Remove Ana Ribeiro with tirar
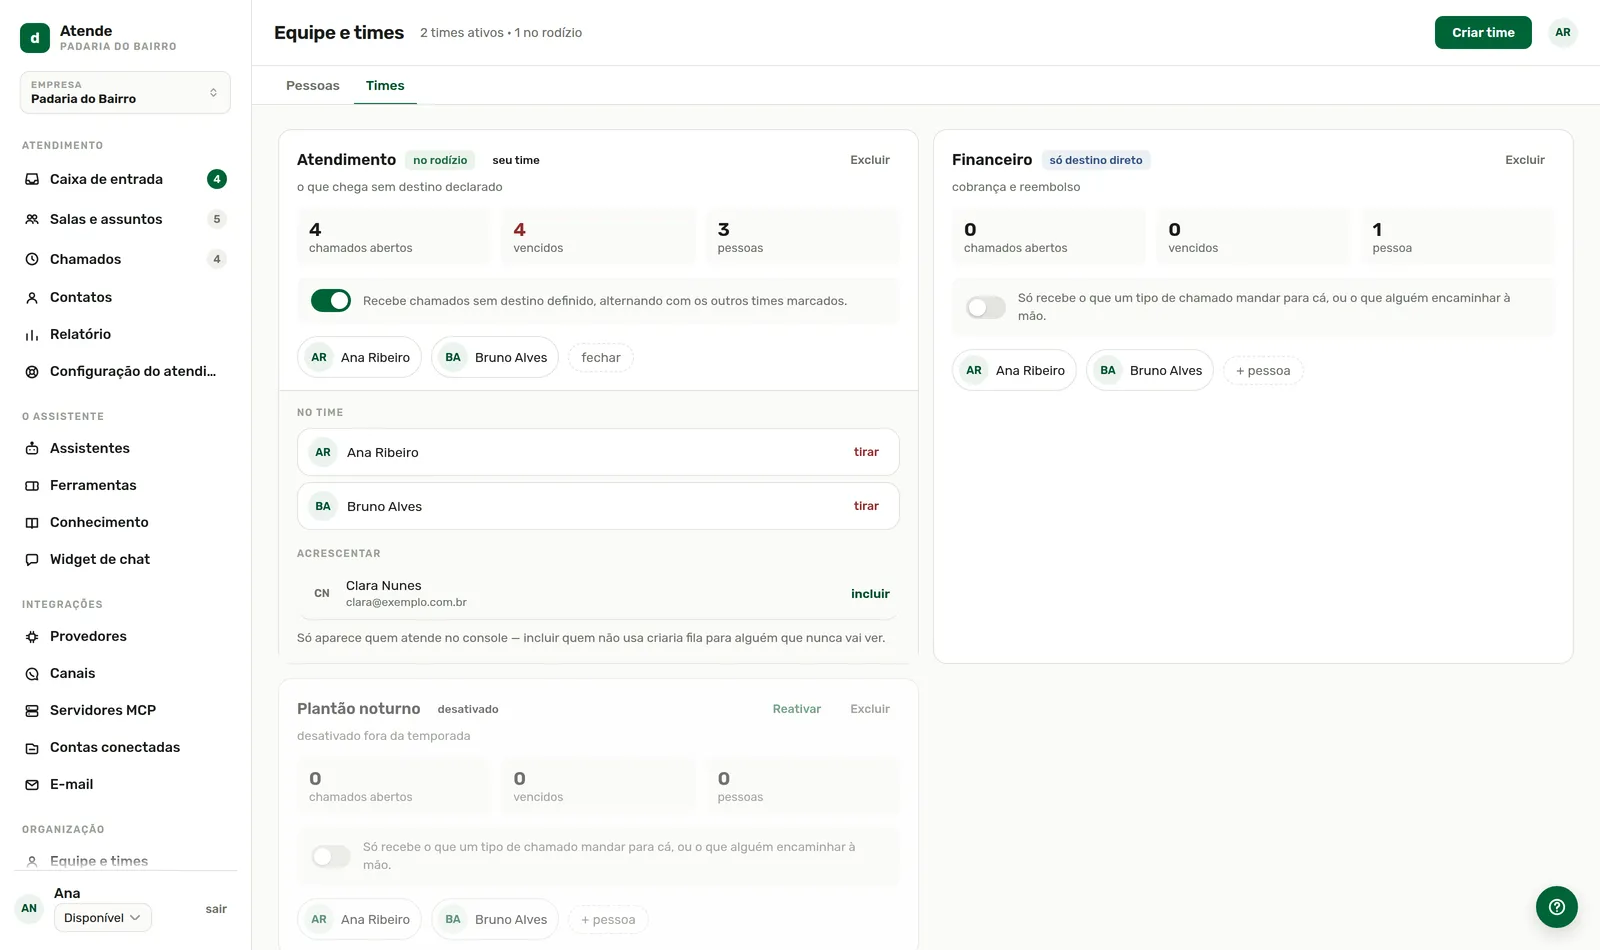This screenshot has height=950, width=1600. click(x=866, y=452)
